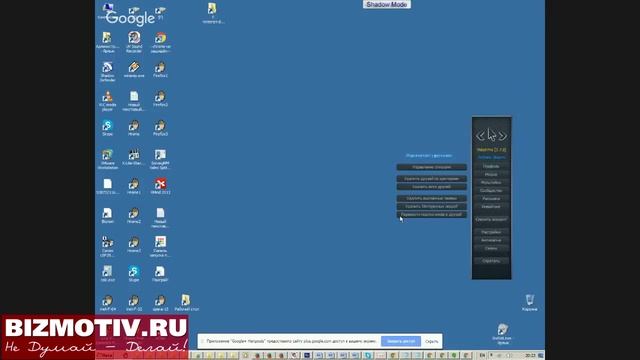Click Удалить друзей по критериям button

click(x=431, y=179)
